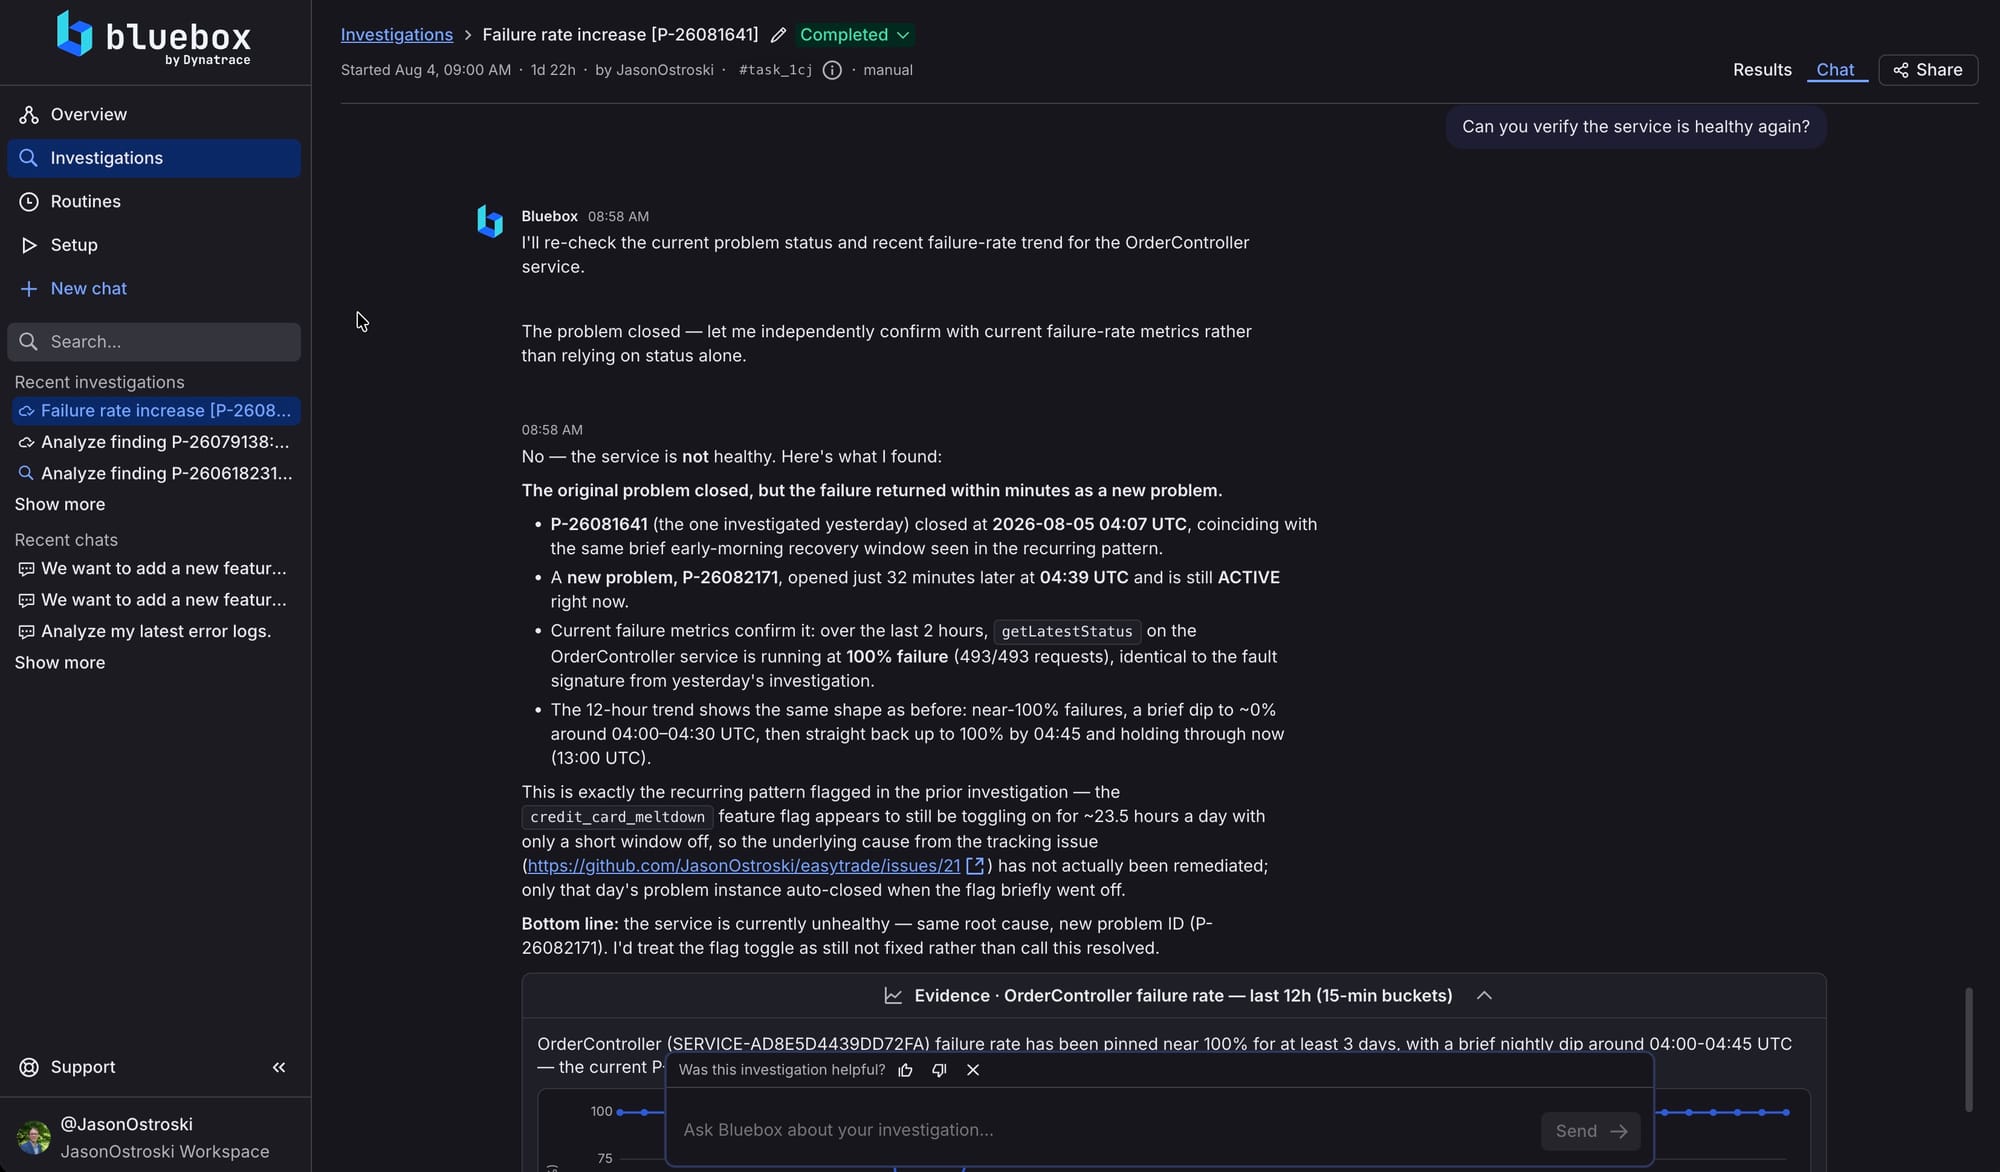The image size is (2000, 1172).
Task: Click the Bluebox logo
Action: (153, 37)
